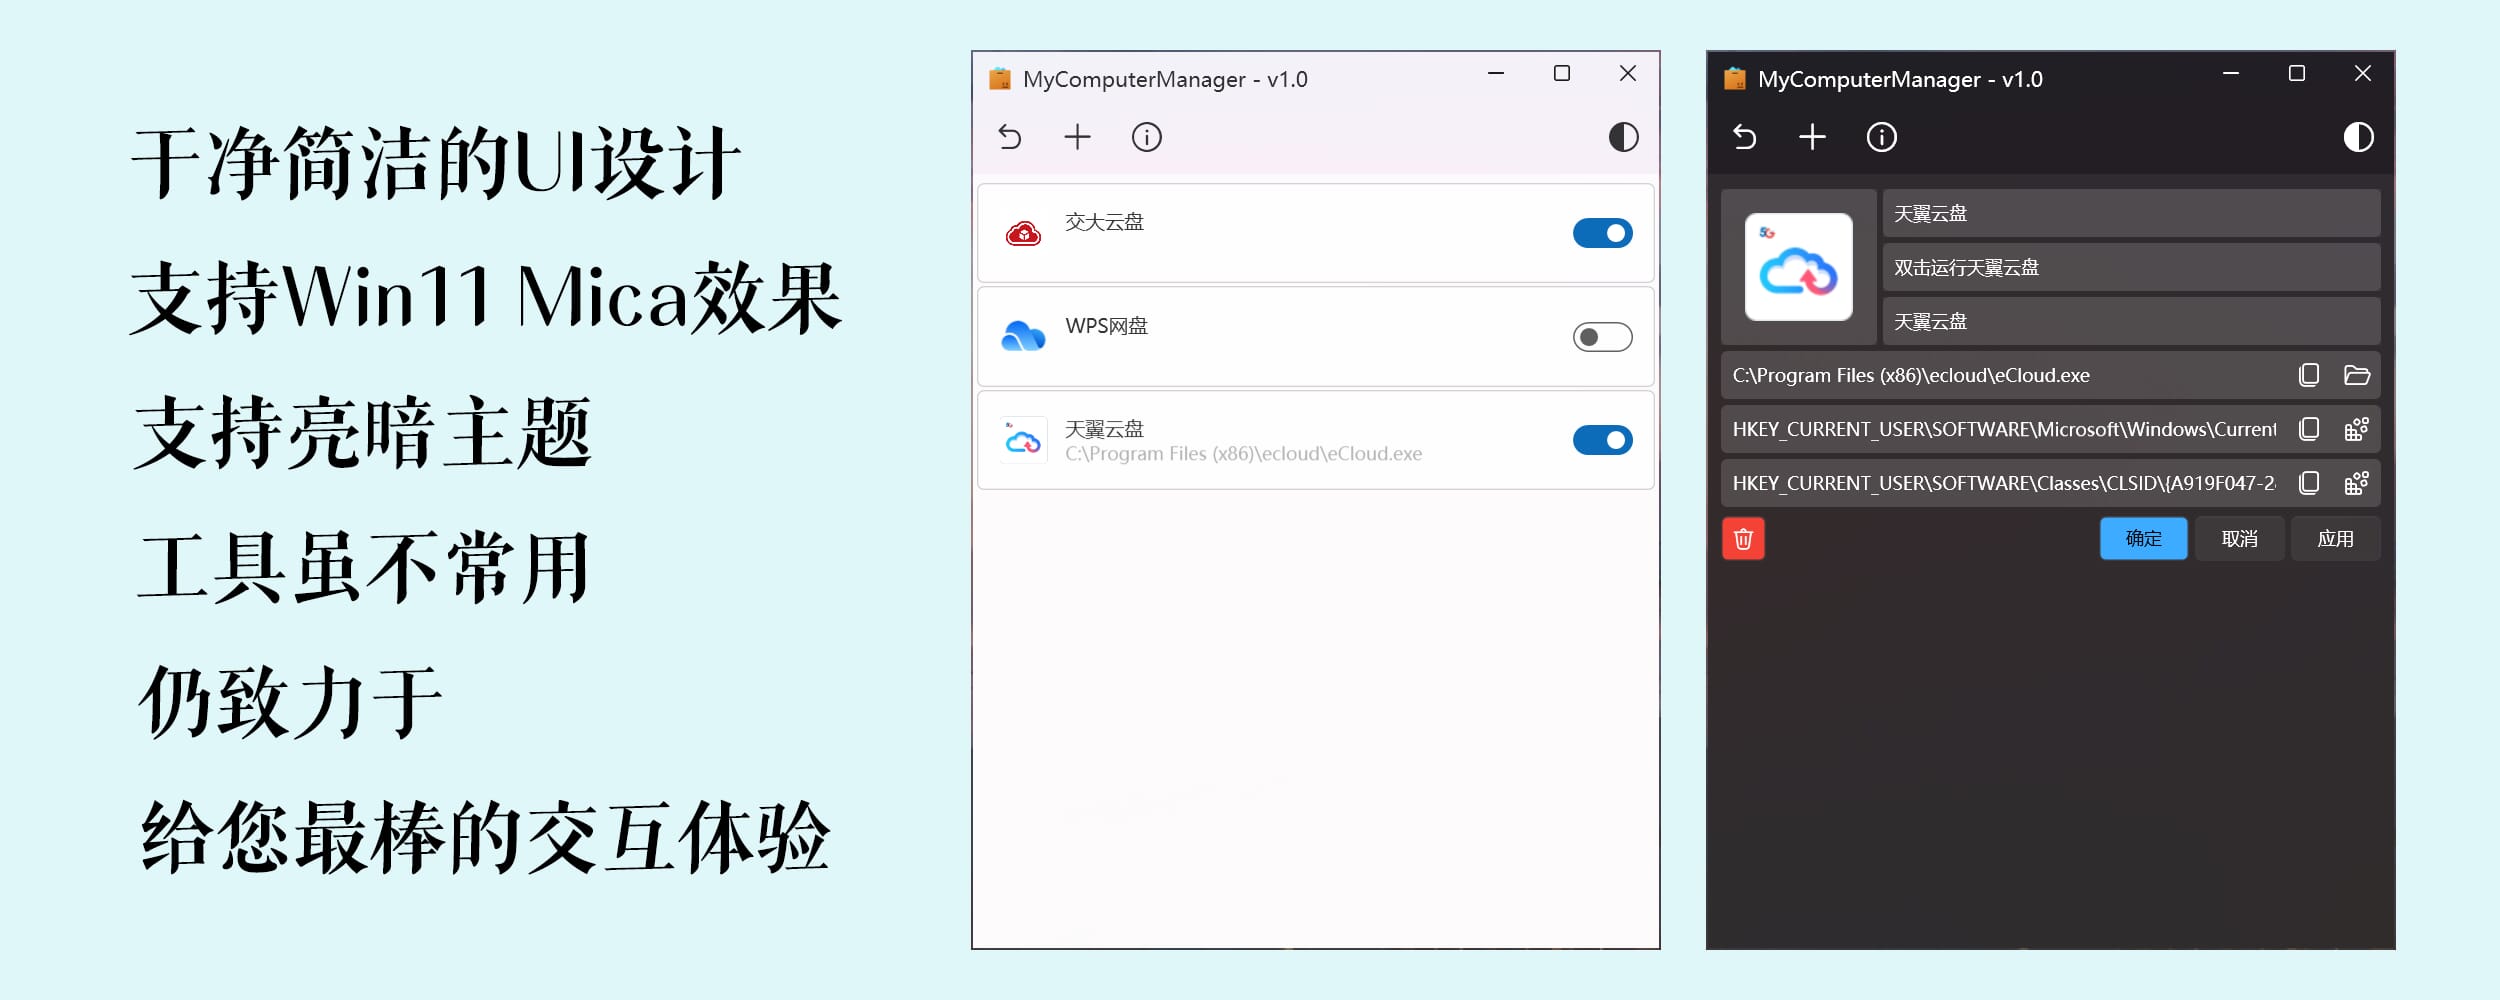Minimize the light MyComputerManager window
This screenshot has width=2500, height=1000.
[x=1496, y=73]
